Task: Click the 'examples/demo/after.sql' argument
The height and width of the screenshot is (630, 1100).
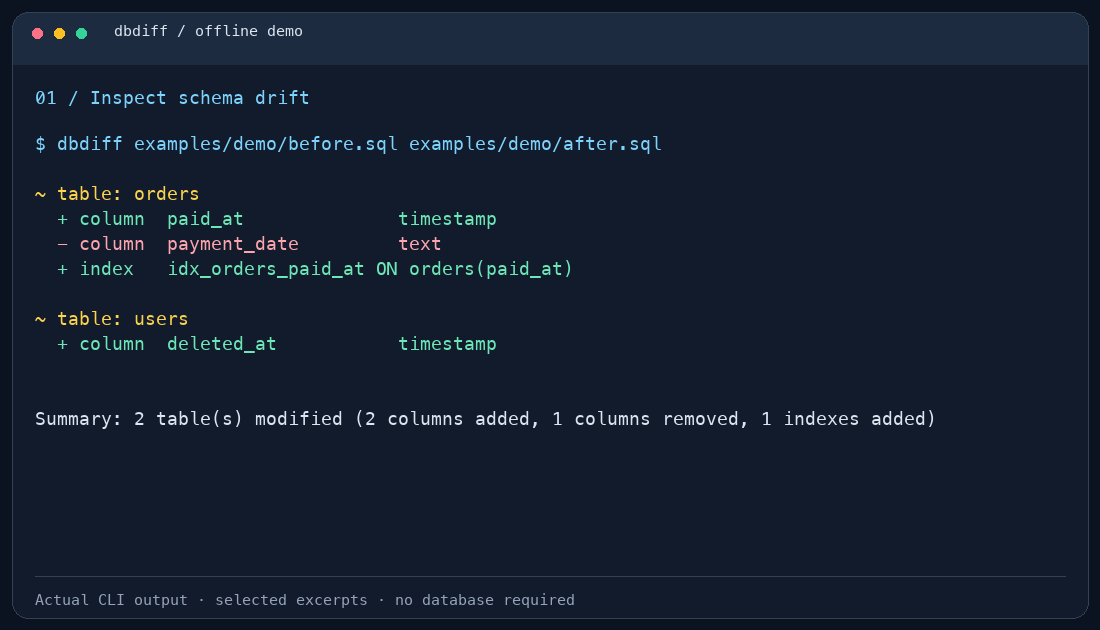Action: pyautogui.click(x=535, y=144)
